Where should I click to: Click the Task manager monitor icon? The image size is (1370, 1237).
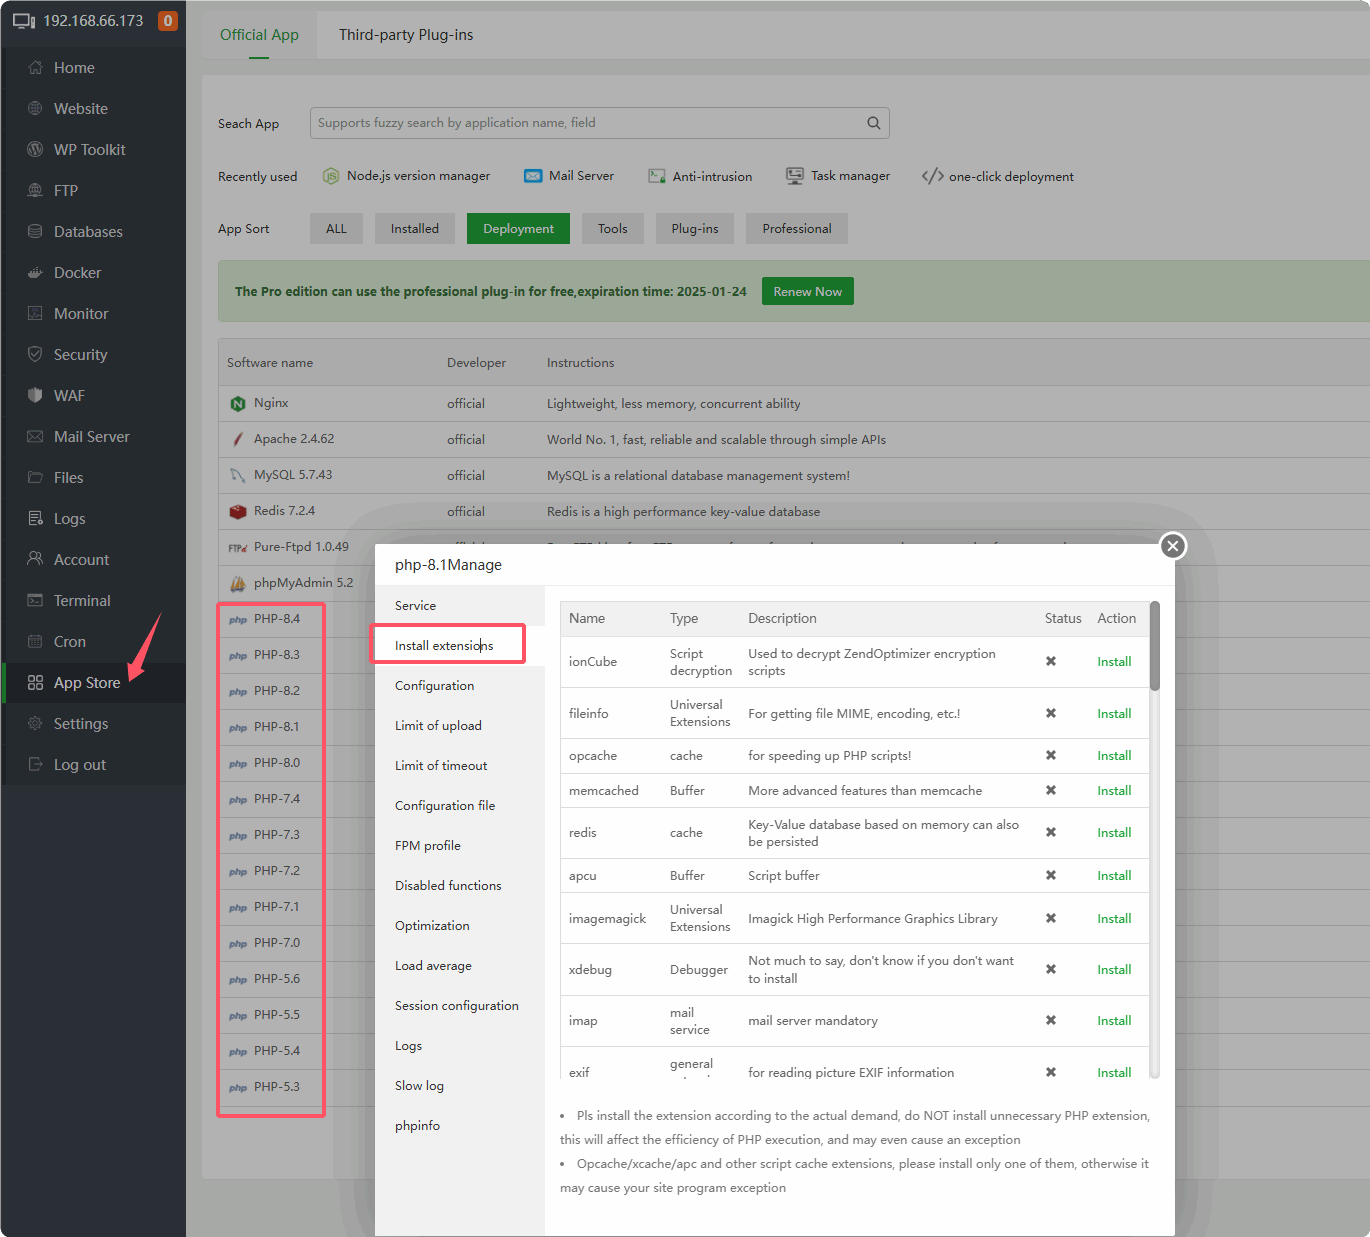coord(795,176)
